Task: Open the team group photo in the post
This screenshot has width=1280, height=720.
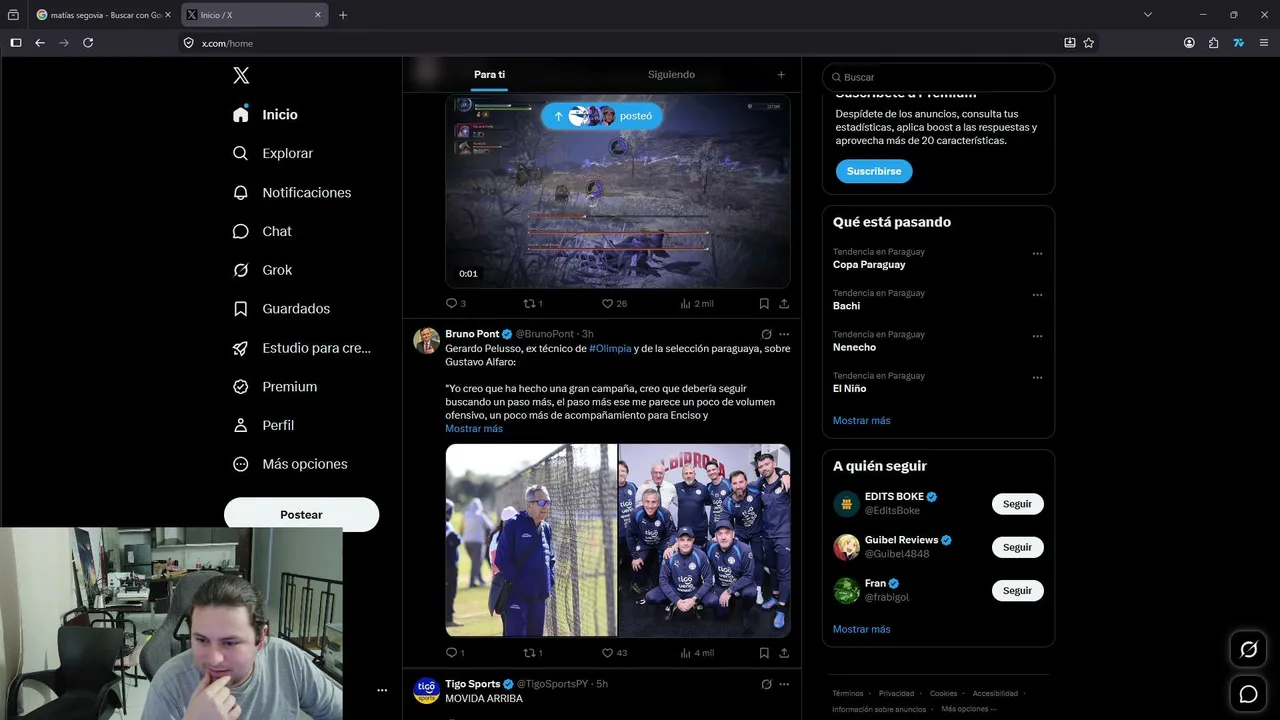Action: [x=704, y=540]
